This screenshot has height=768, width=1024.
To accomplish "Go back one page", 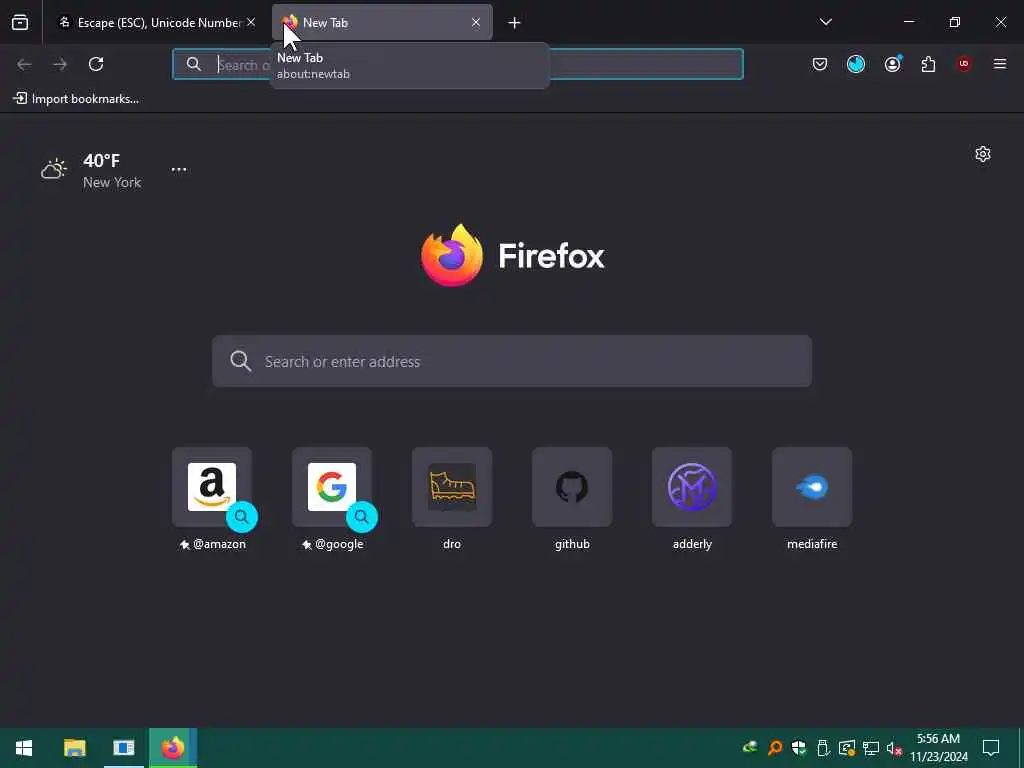I will (x=24, y=64).
